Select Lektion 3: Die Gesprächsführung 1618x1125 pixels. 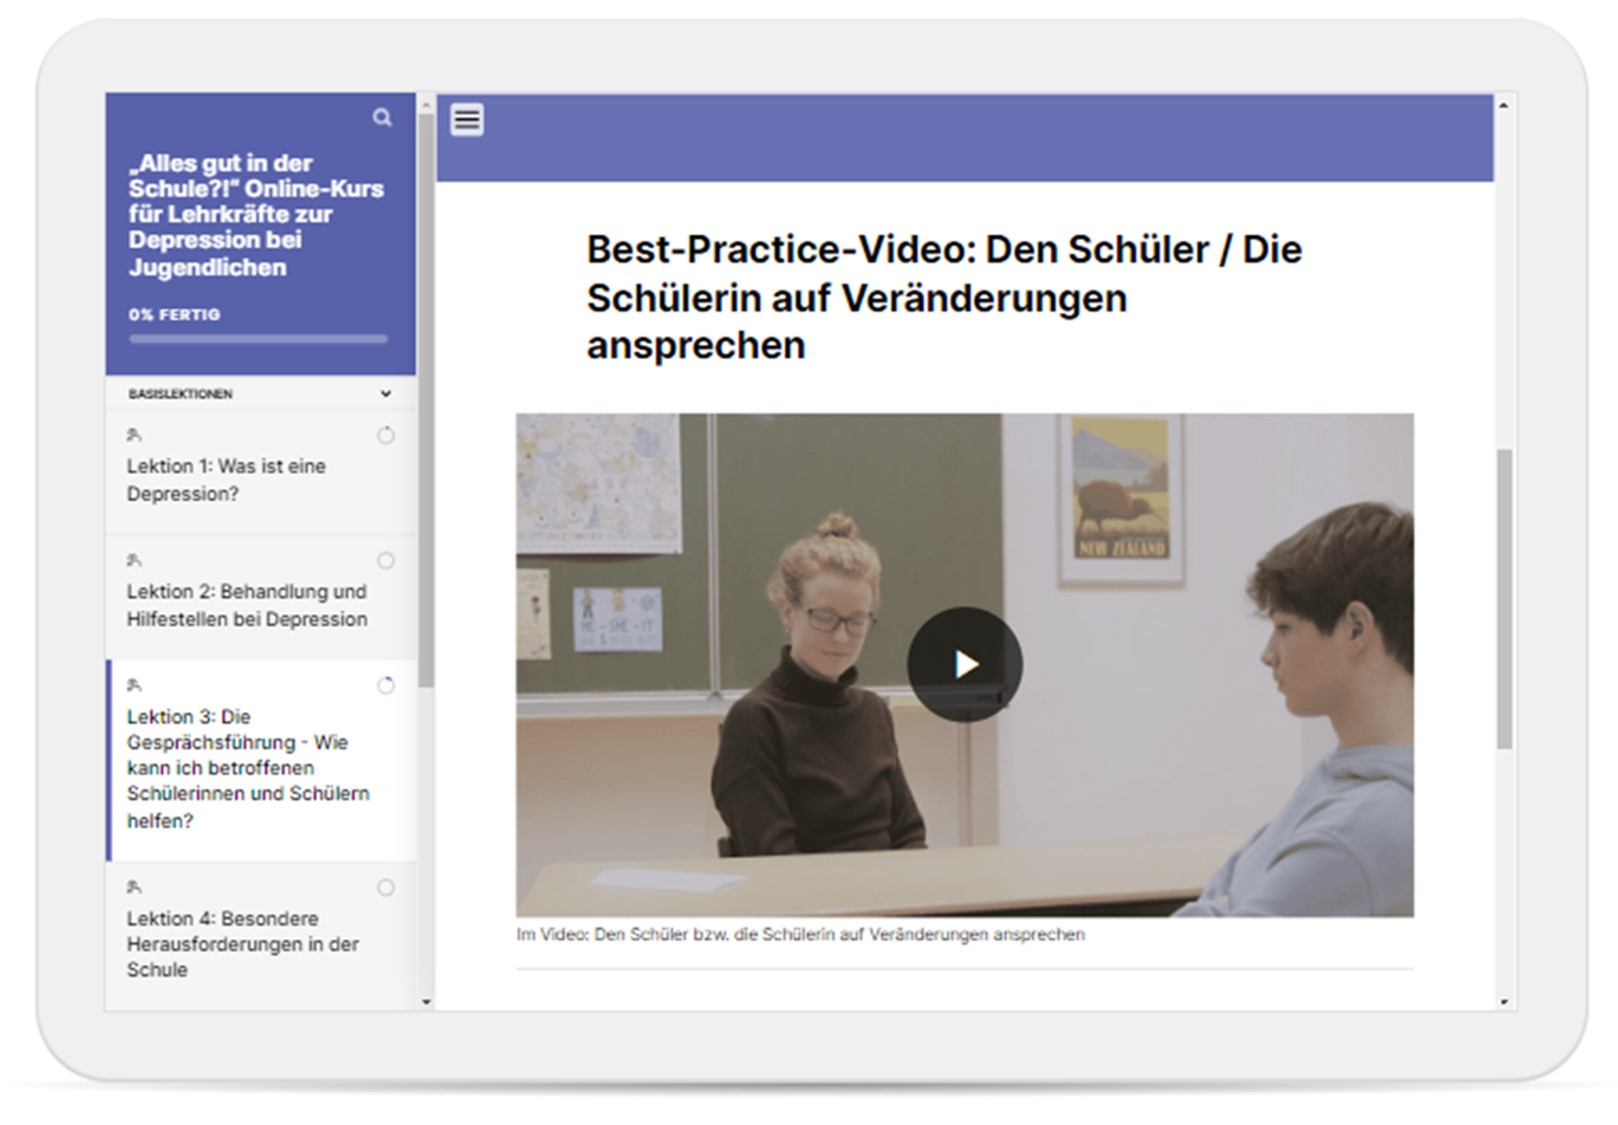(x=247, y=768)
